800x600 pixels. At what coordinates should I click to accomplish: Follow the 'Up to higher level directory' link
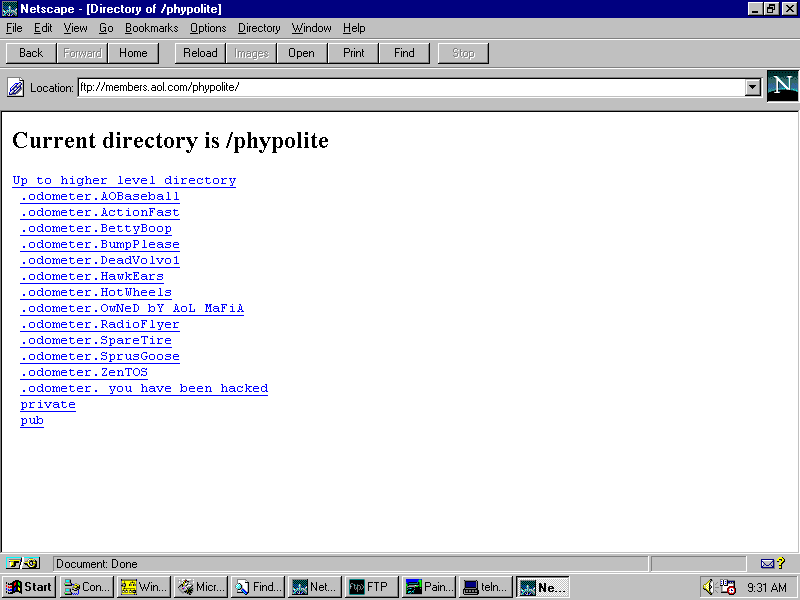coord(124,181)
